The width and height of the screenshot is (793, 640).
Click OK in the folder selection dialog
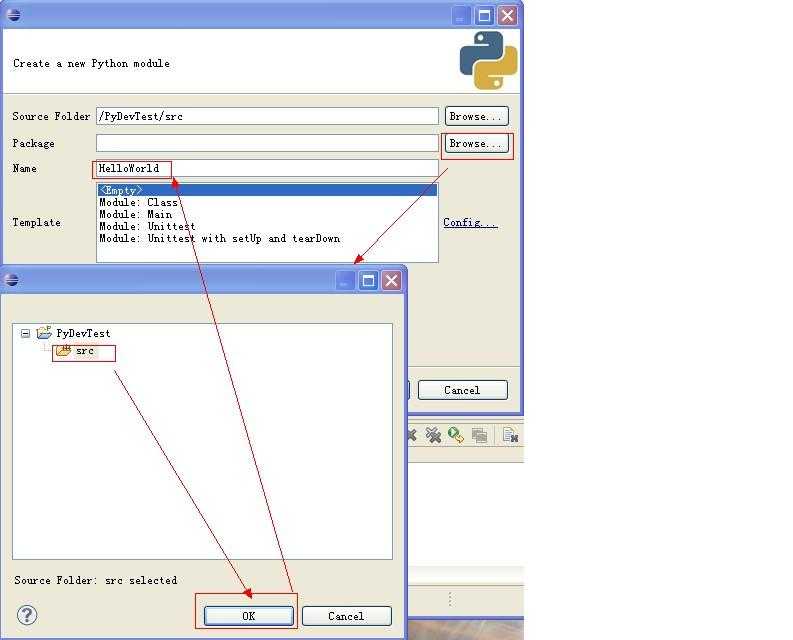click(x=248, y=616)
